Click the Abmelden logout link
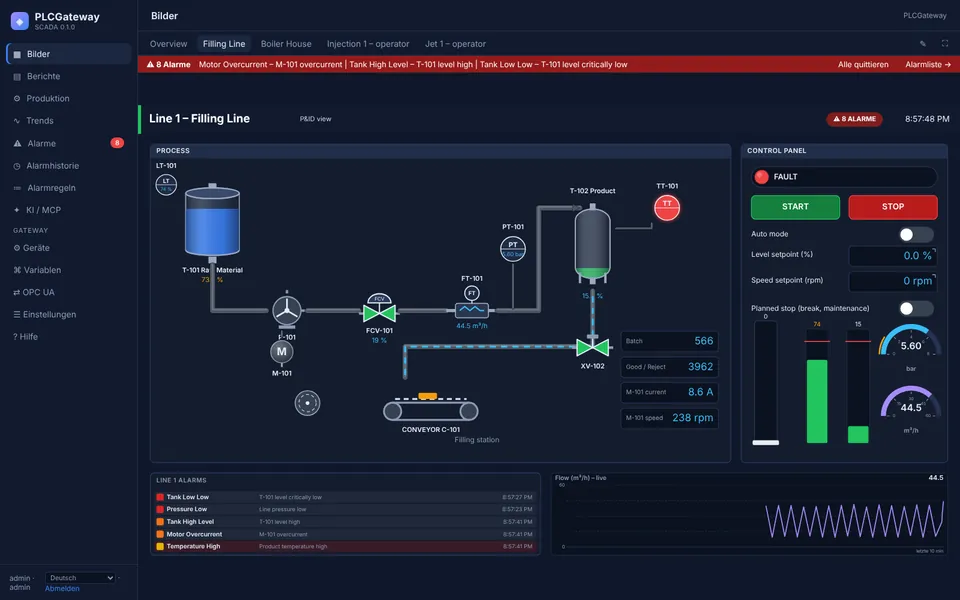 point(62,589)
